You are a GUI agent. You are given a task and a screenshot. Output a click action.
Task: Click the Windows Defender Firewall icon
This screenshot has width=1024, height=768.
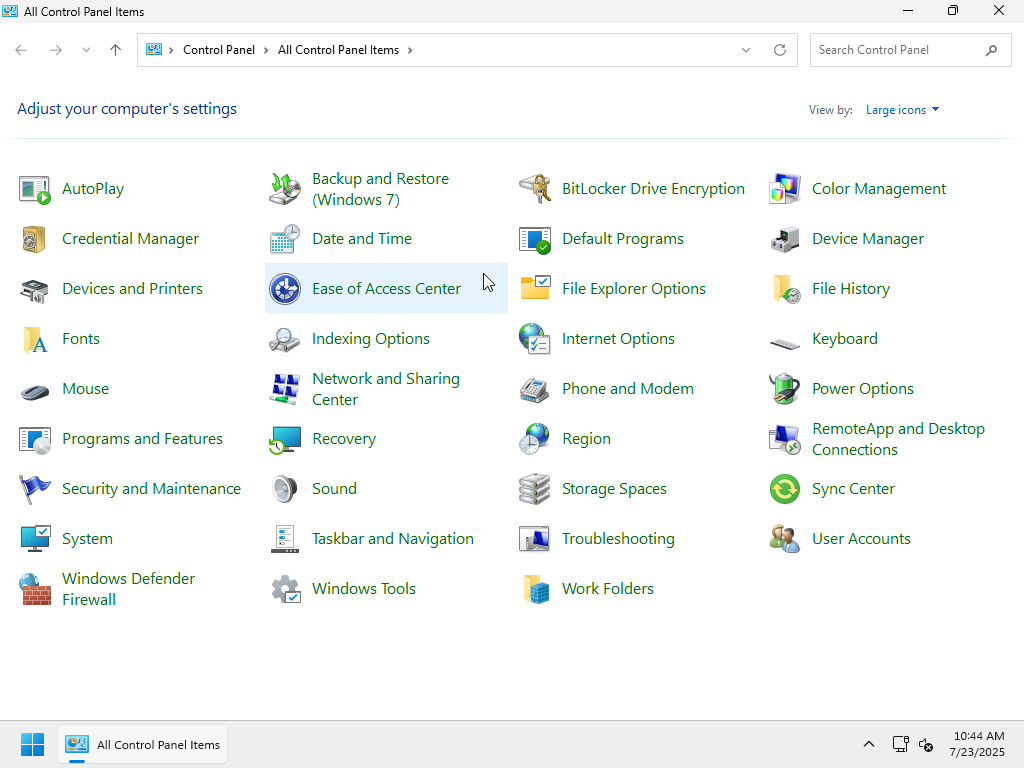point(35,589)
